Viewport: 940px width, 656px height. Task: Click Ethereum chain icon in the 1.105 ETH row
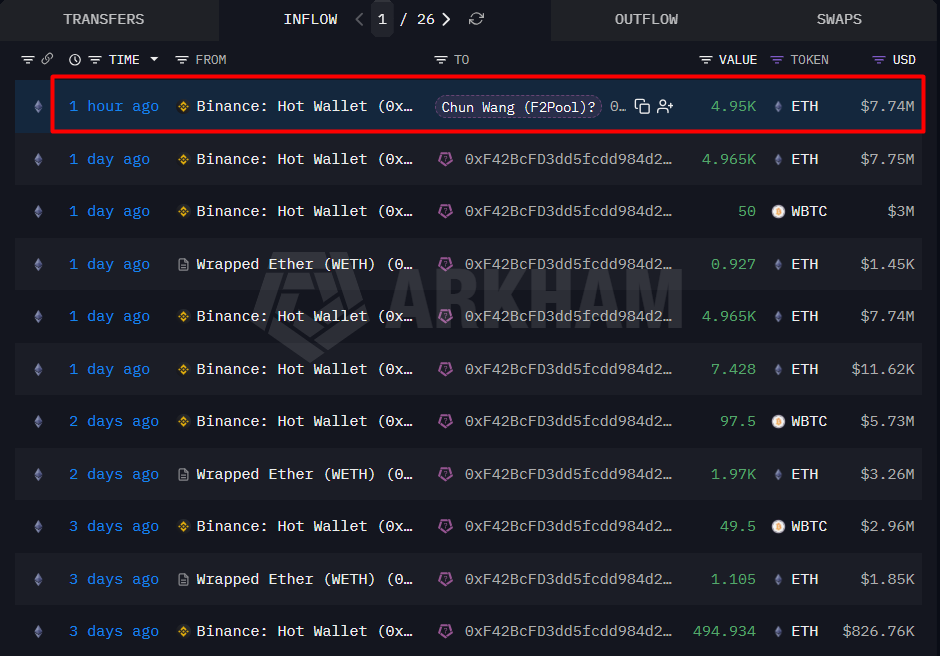pos(38,579)
